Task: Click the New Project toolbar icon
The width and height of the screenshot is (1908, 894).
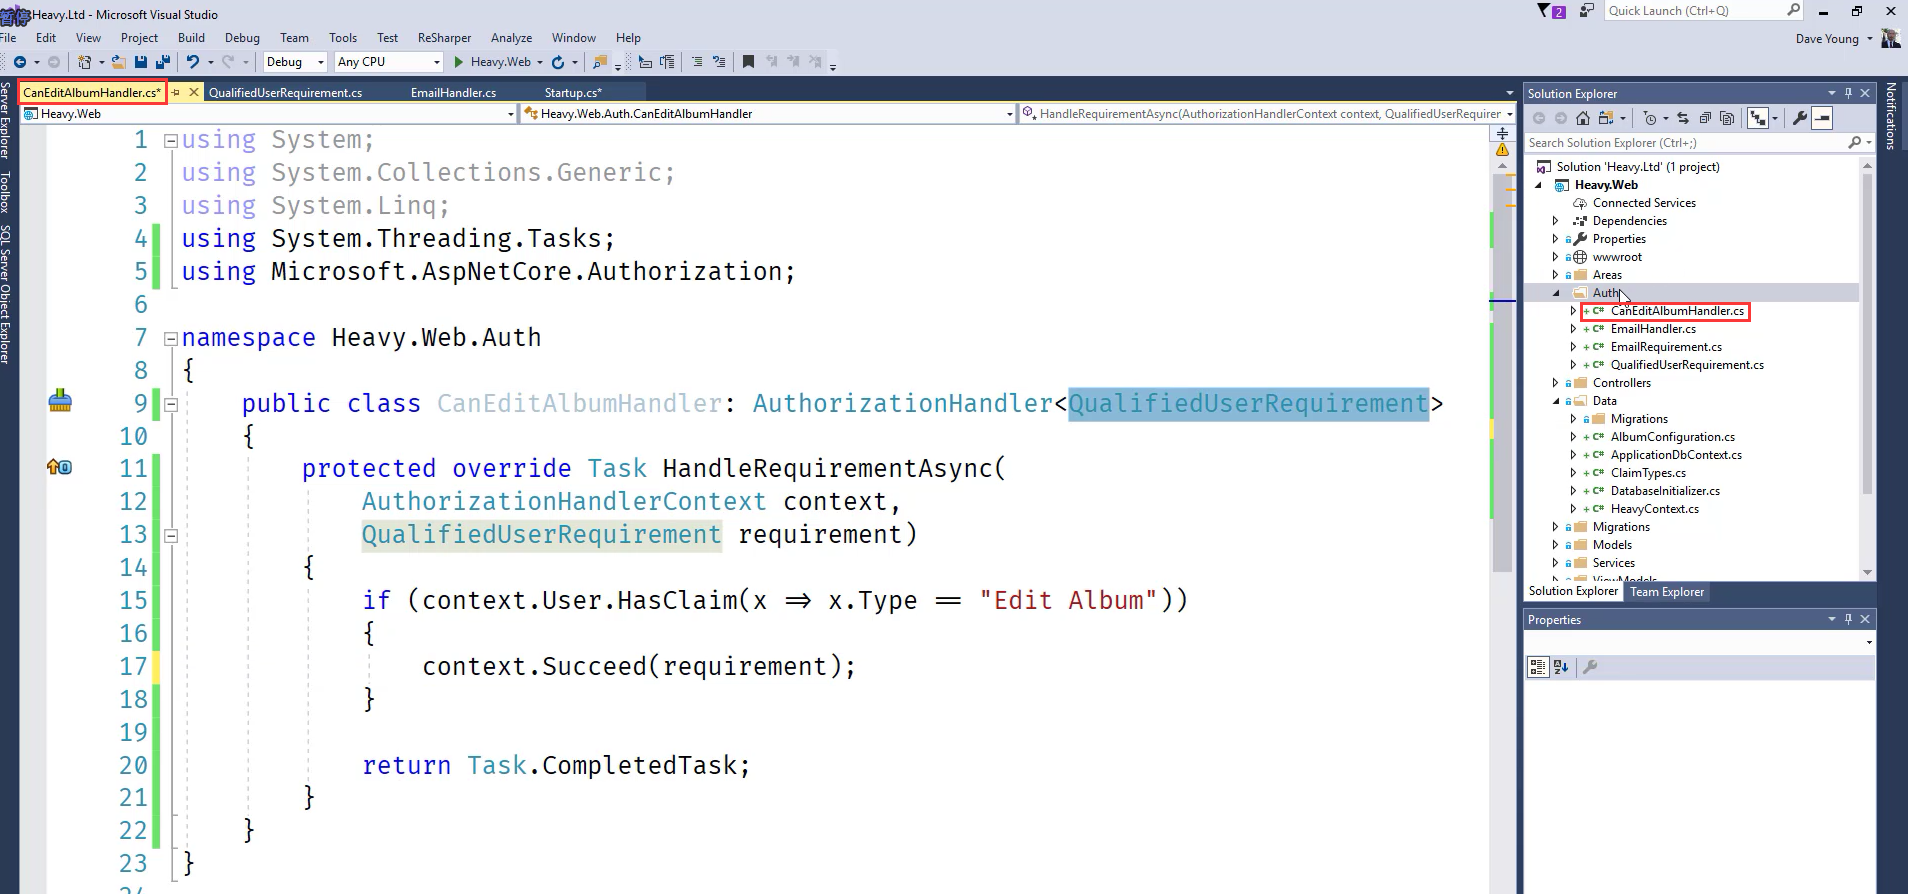Action: click(84, 62)
